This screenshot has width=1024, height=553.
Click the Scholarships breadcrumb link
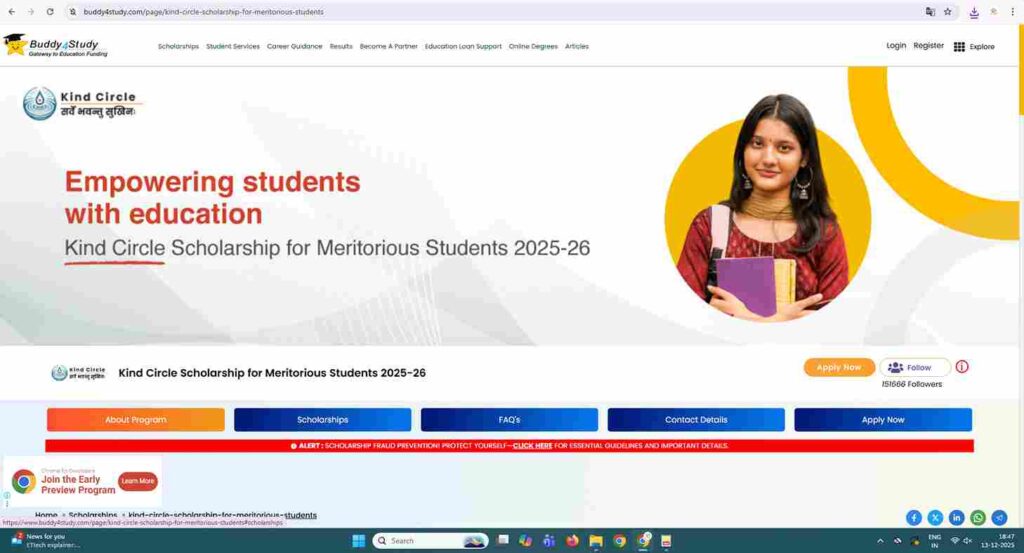click(x=93, y=515)
